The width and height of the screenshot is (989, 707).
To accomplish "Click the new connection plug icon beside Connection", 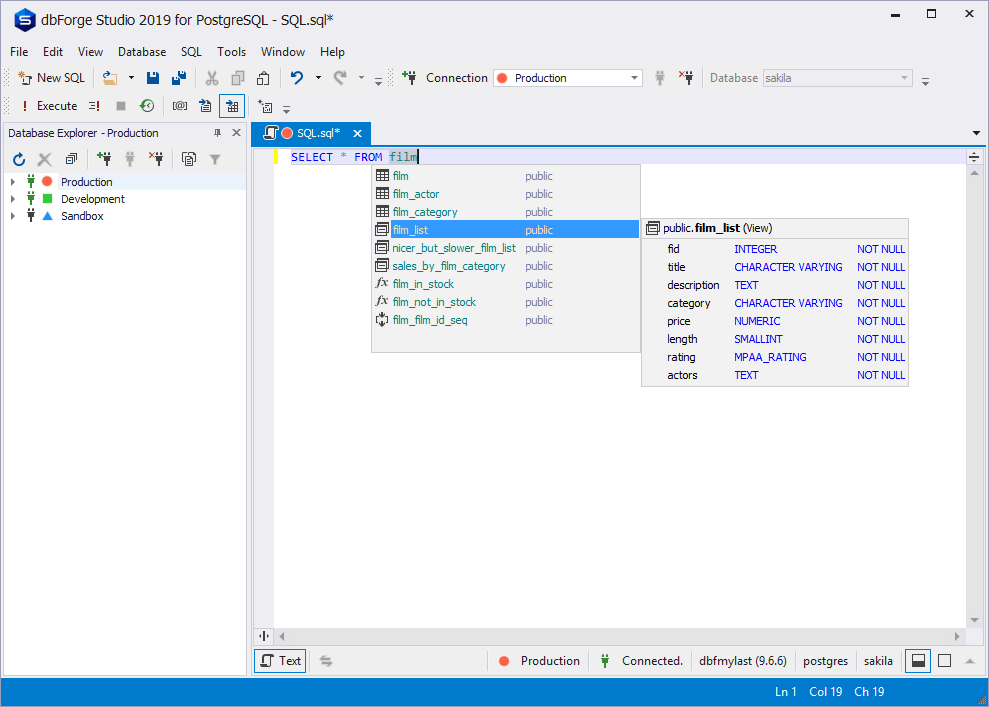I will [409, 78].
